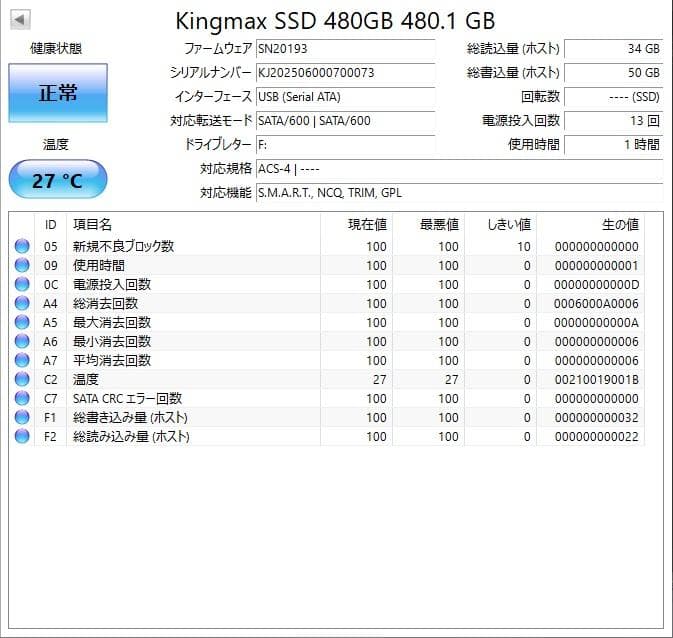Click the 現在値 column header

[x=356, y=225]
